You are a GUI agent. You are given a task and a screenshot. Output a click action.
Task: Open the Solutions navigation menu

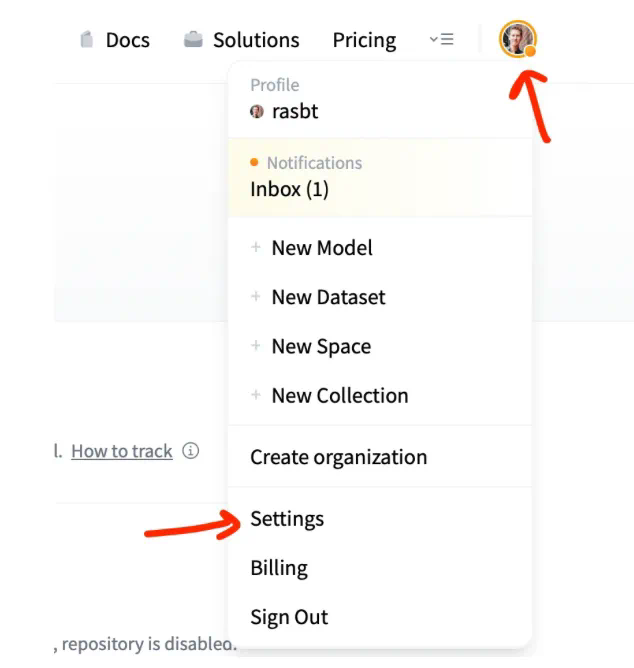click(x=255, y=40)
